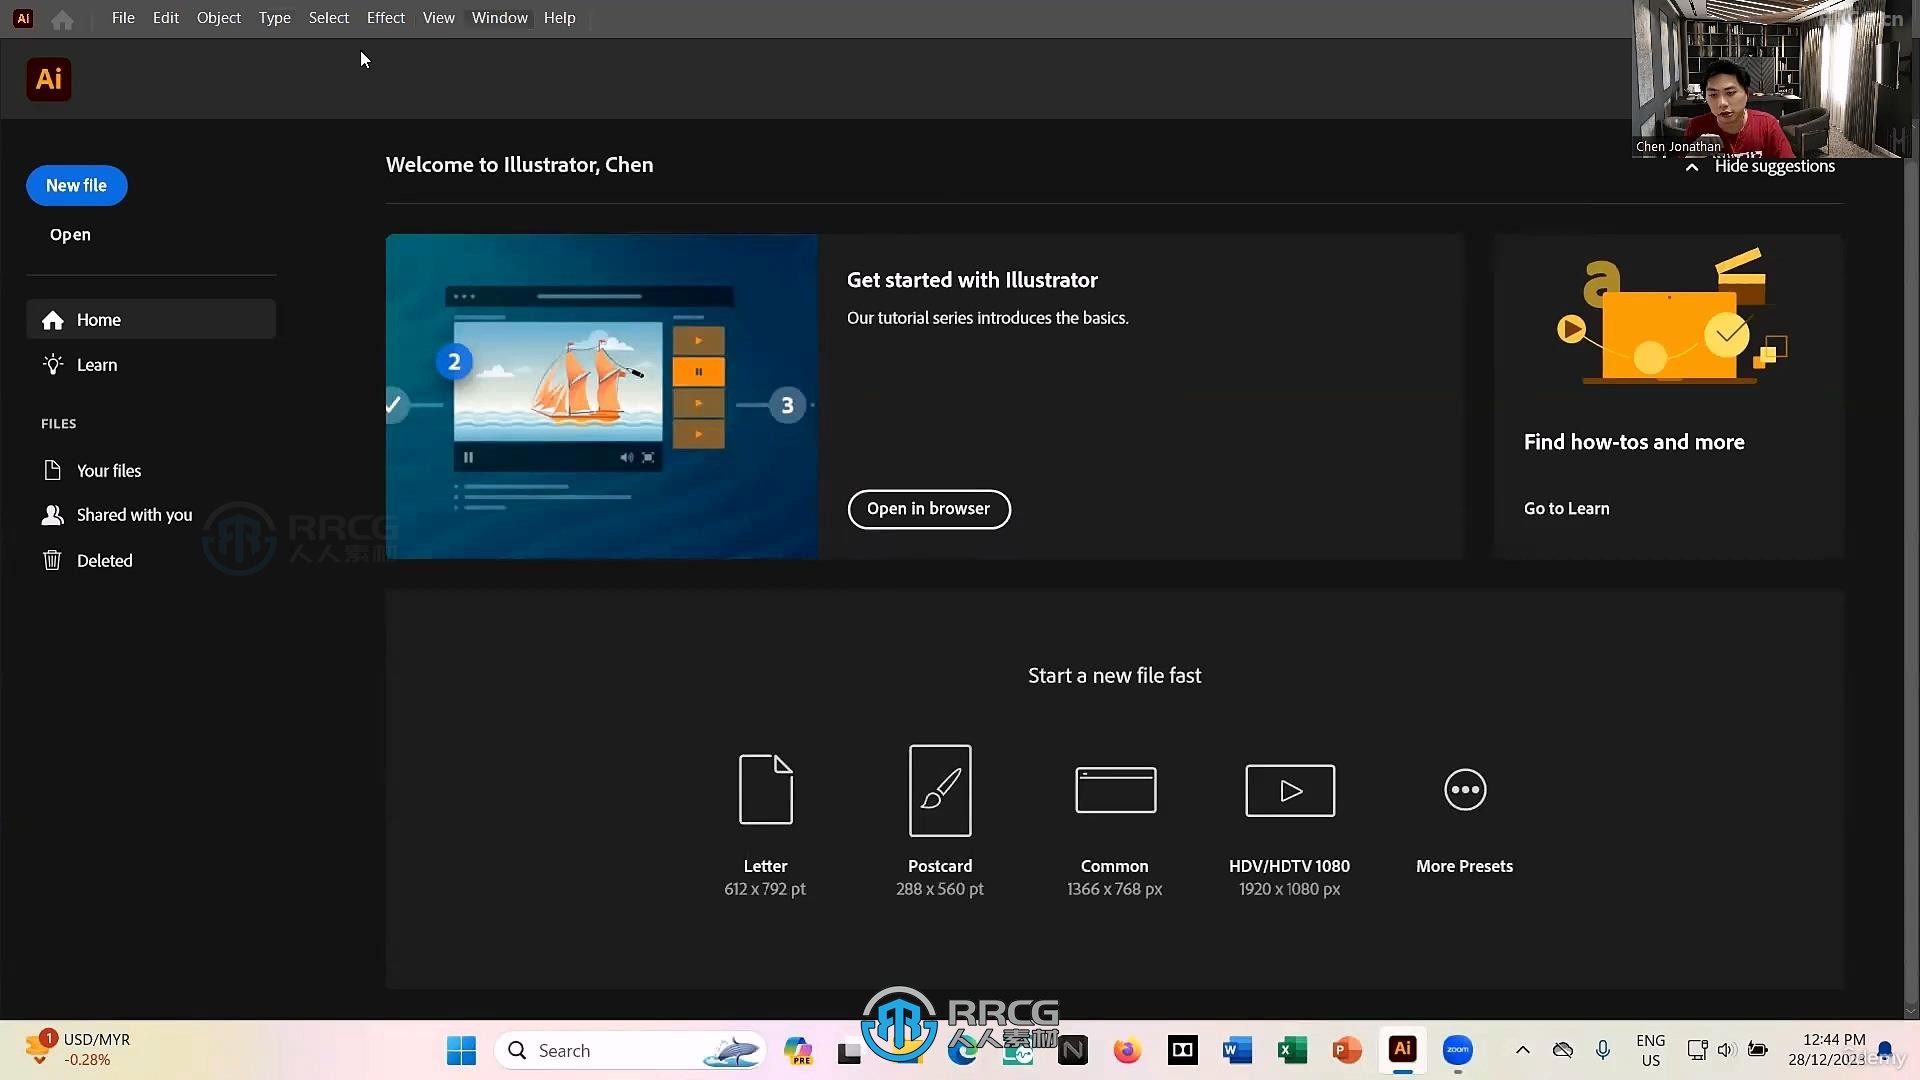Open Notion from the taskbar
Screen dimensions: 1920x1080
(x=1073, y=1051)
